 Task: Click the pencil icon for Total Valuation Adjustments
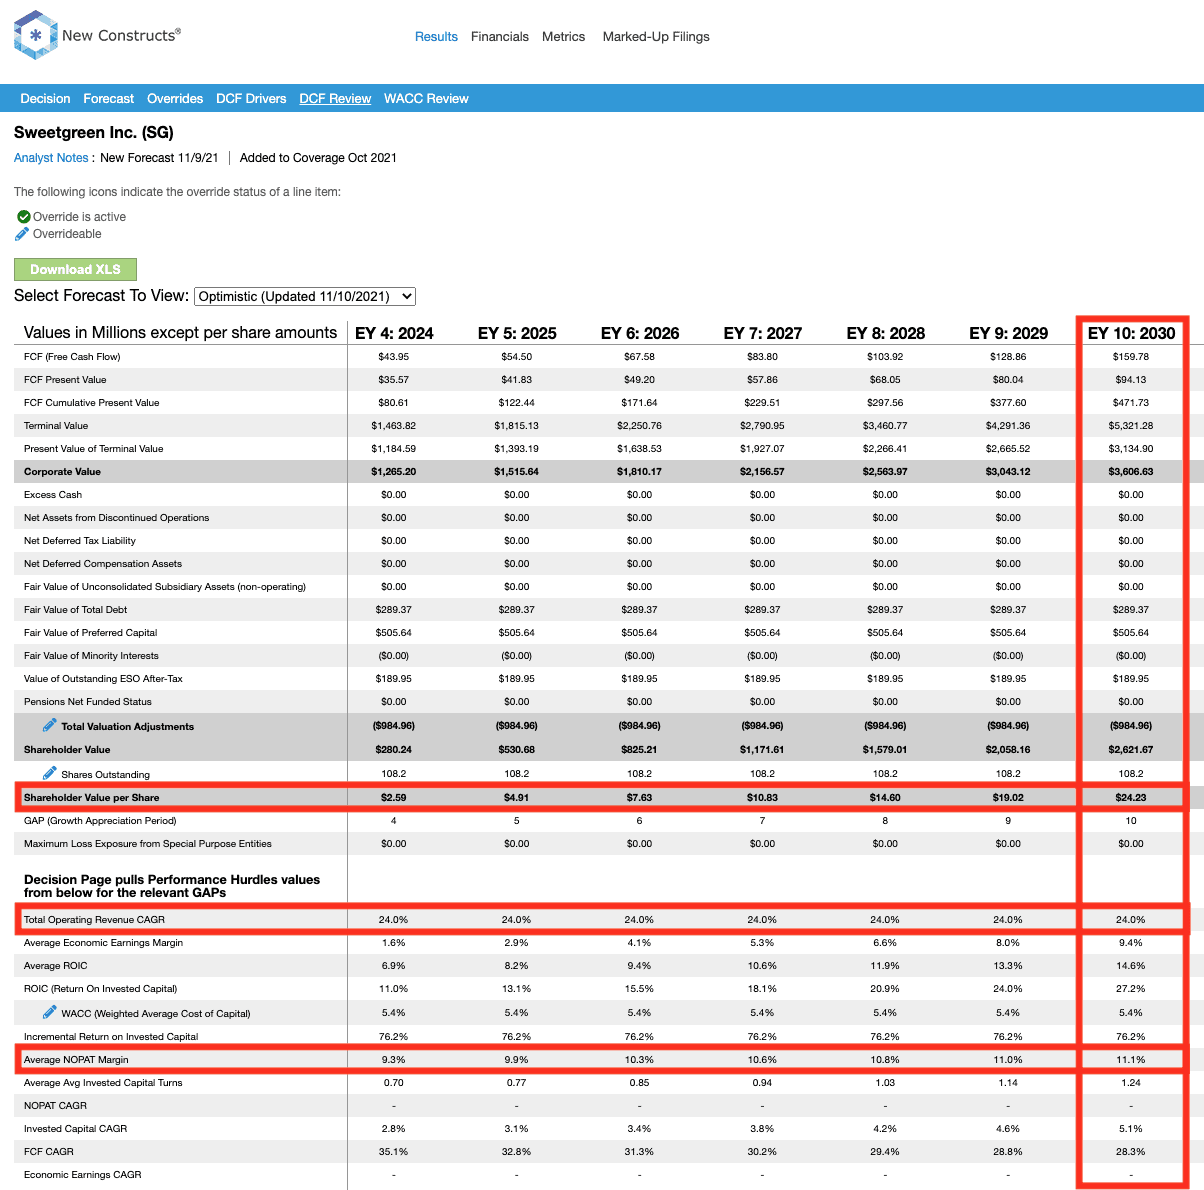[49, 725]
